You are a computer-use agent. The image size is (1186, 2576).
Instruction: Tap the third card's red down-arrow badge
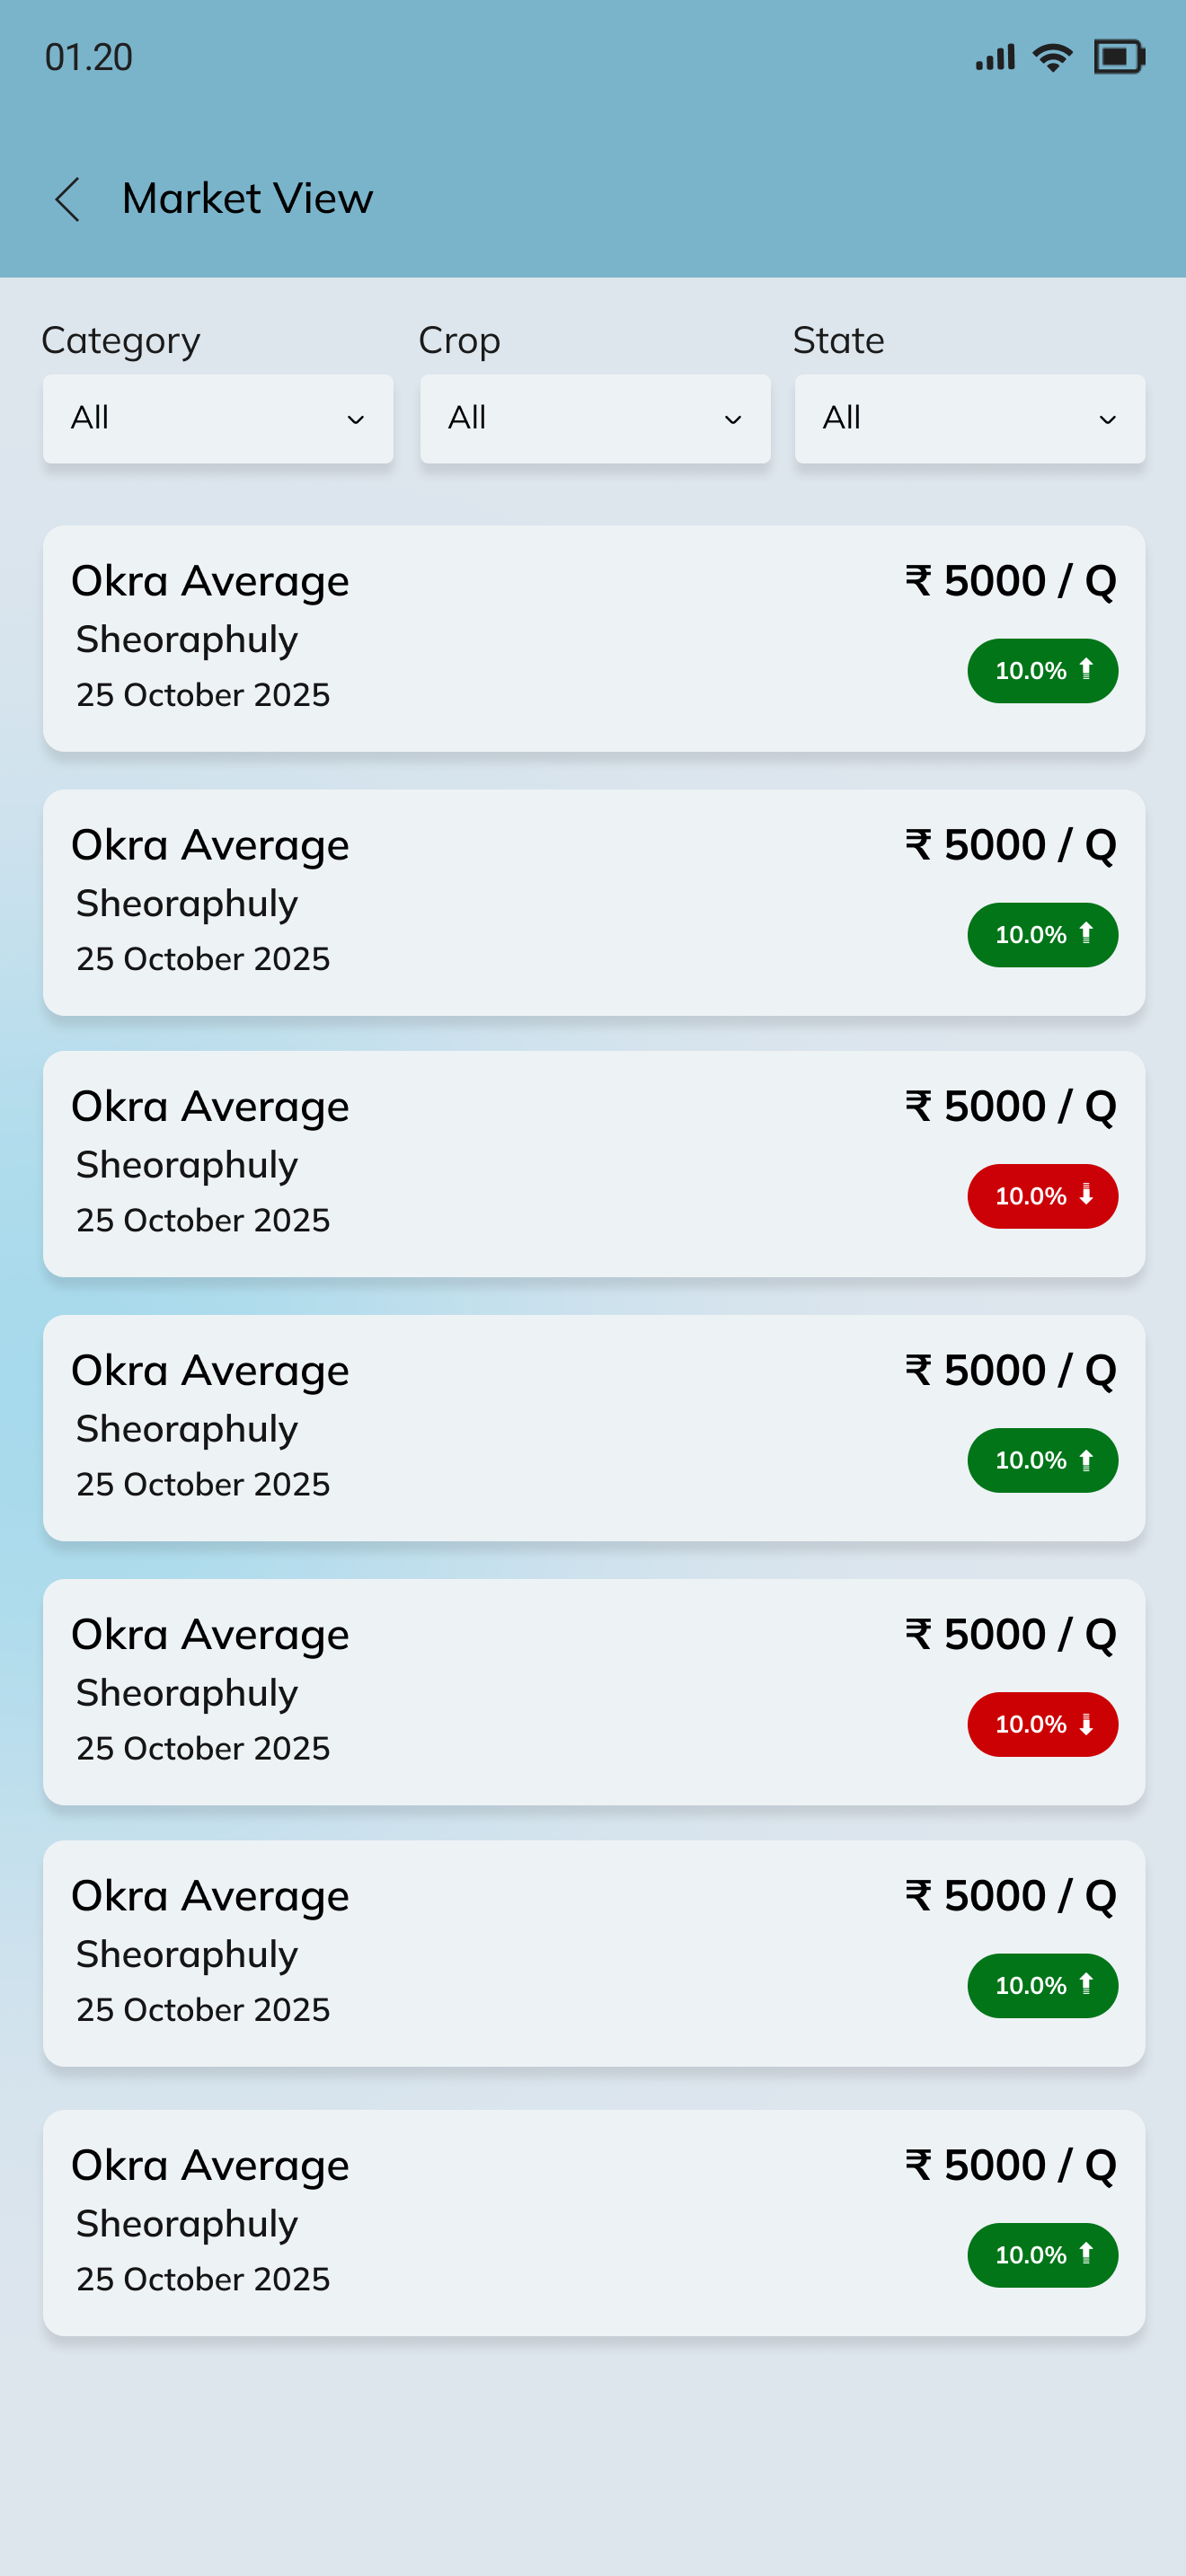click(1042, 1196)
